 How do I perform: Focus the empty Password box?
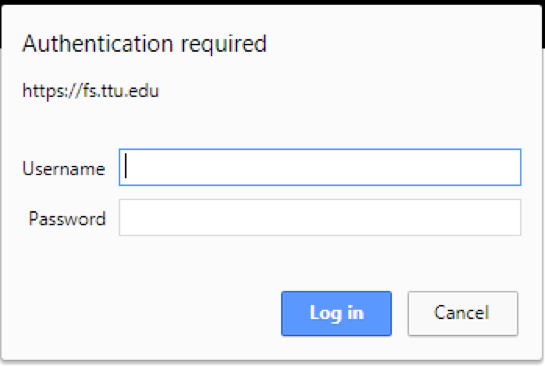(x=320, y=217)
